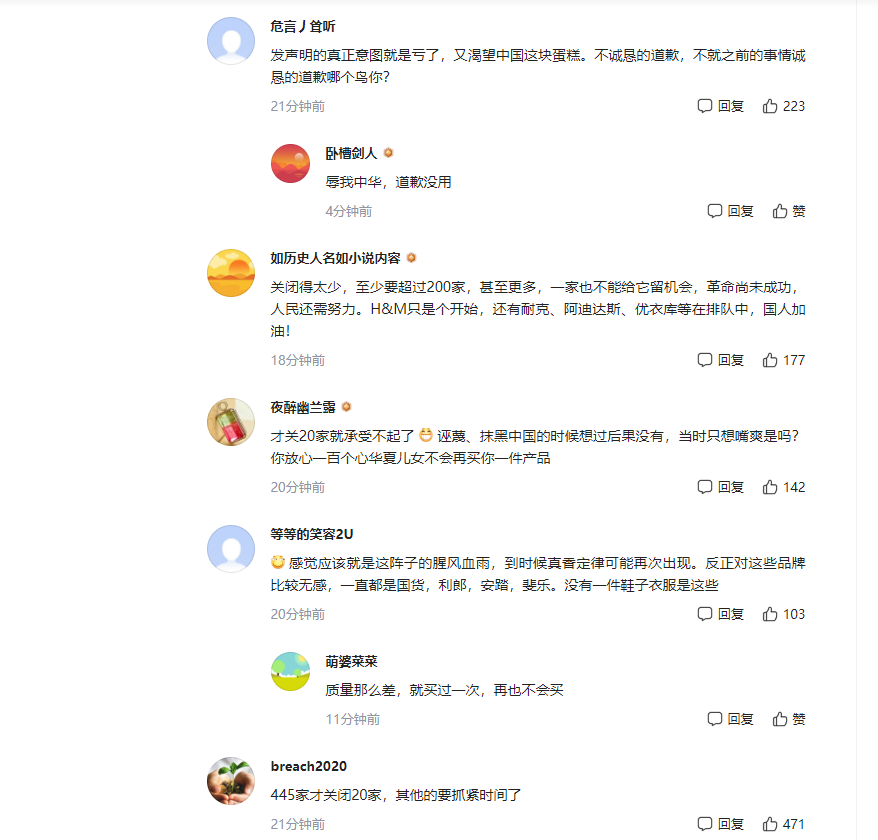The width and height of the screenshot is (878, 840).
Task: Click reply bubble icon on 危言丿耸听's comment
Action: 704,106
